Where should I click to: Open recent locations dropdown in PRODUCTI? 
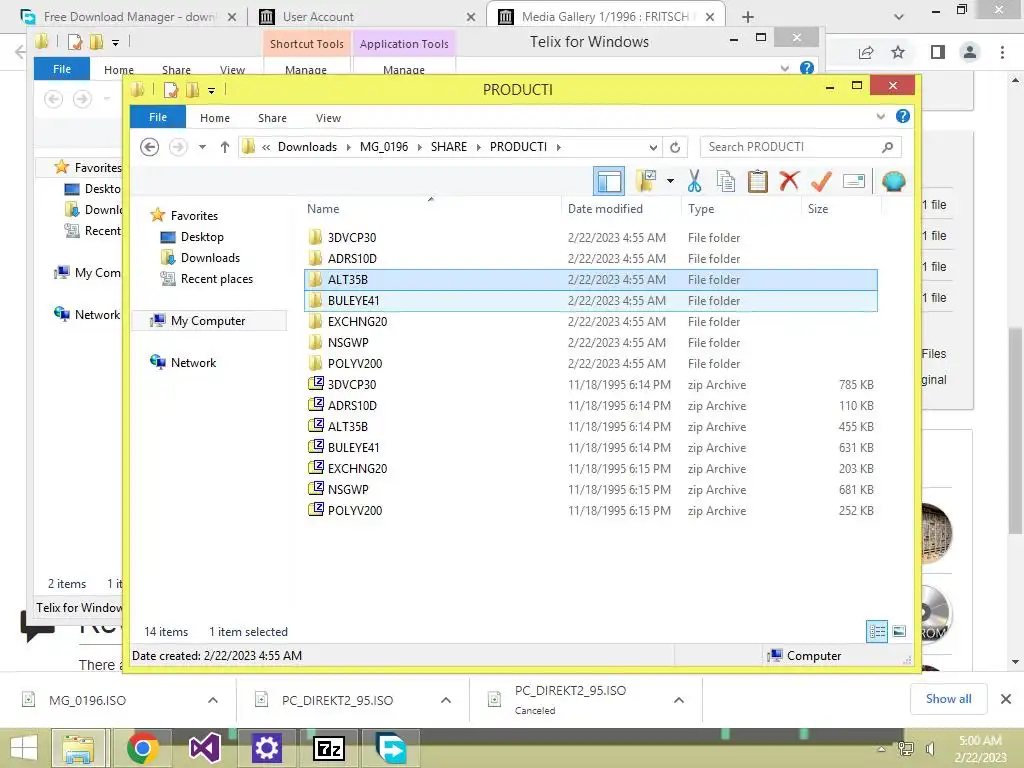(x=202, y=147)
